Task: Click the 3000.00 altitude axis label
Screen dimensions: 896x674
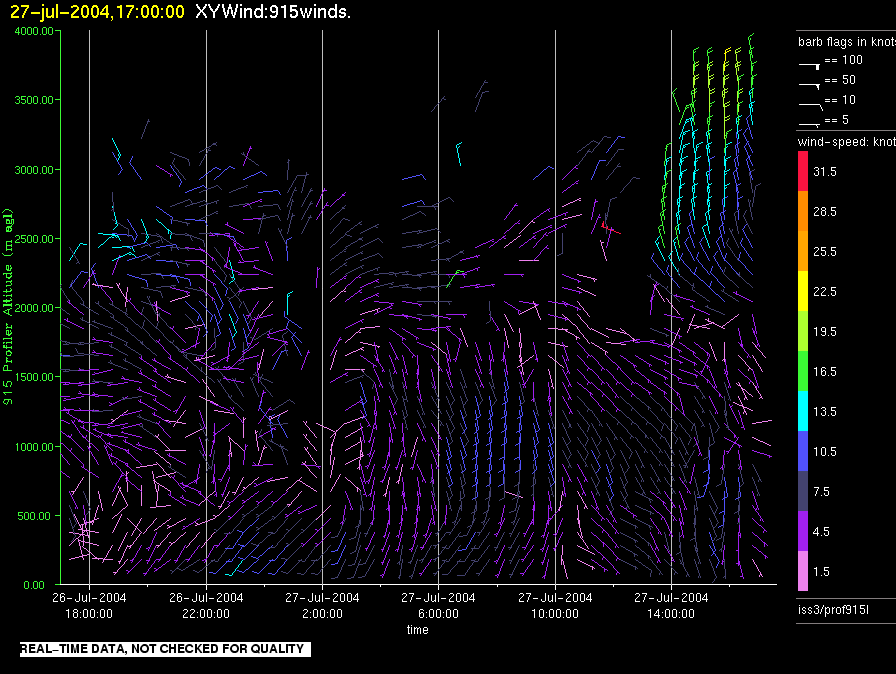Action: tap(34, 170)
